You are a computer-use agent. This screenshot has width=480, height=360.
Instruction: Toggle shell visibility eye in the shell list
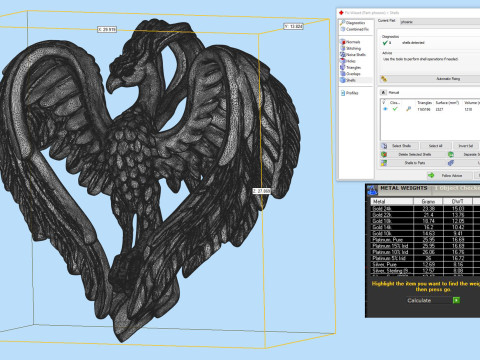[385, 109]
